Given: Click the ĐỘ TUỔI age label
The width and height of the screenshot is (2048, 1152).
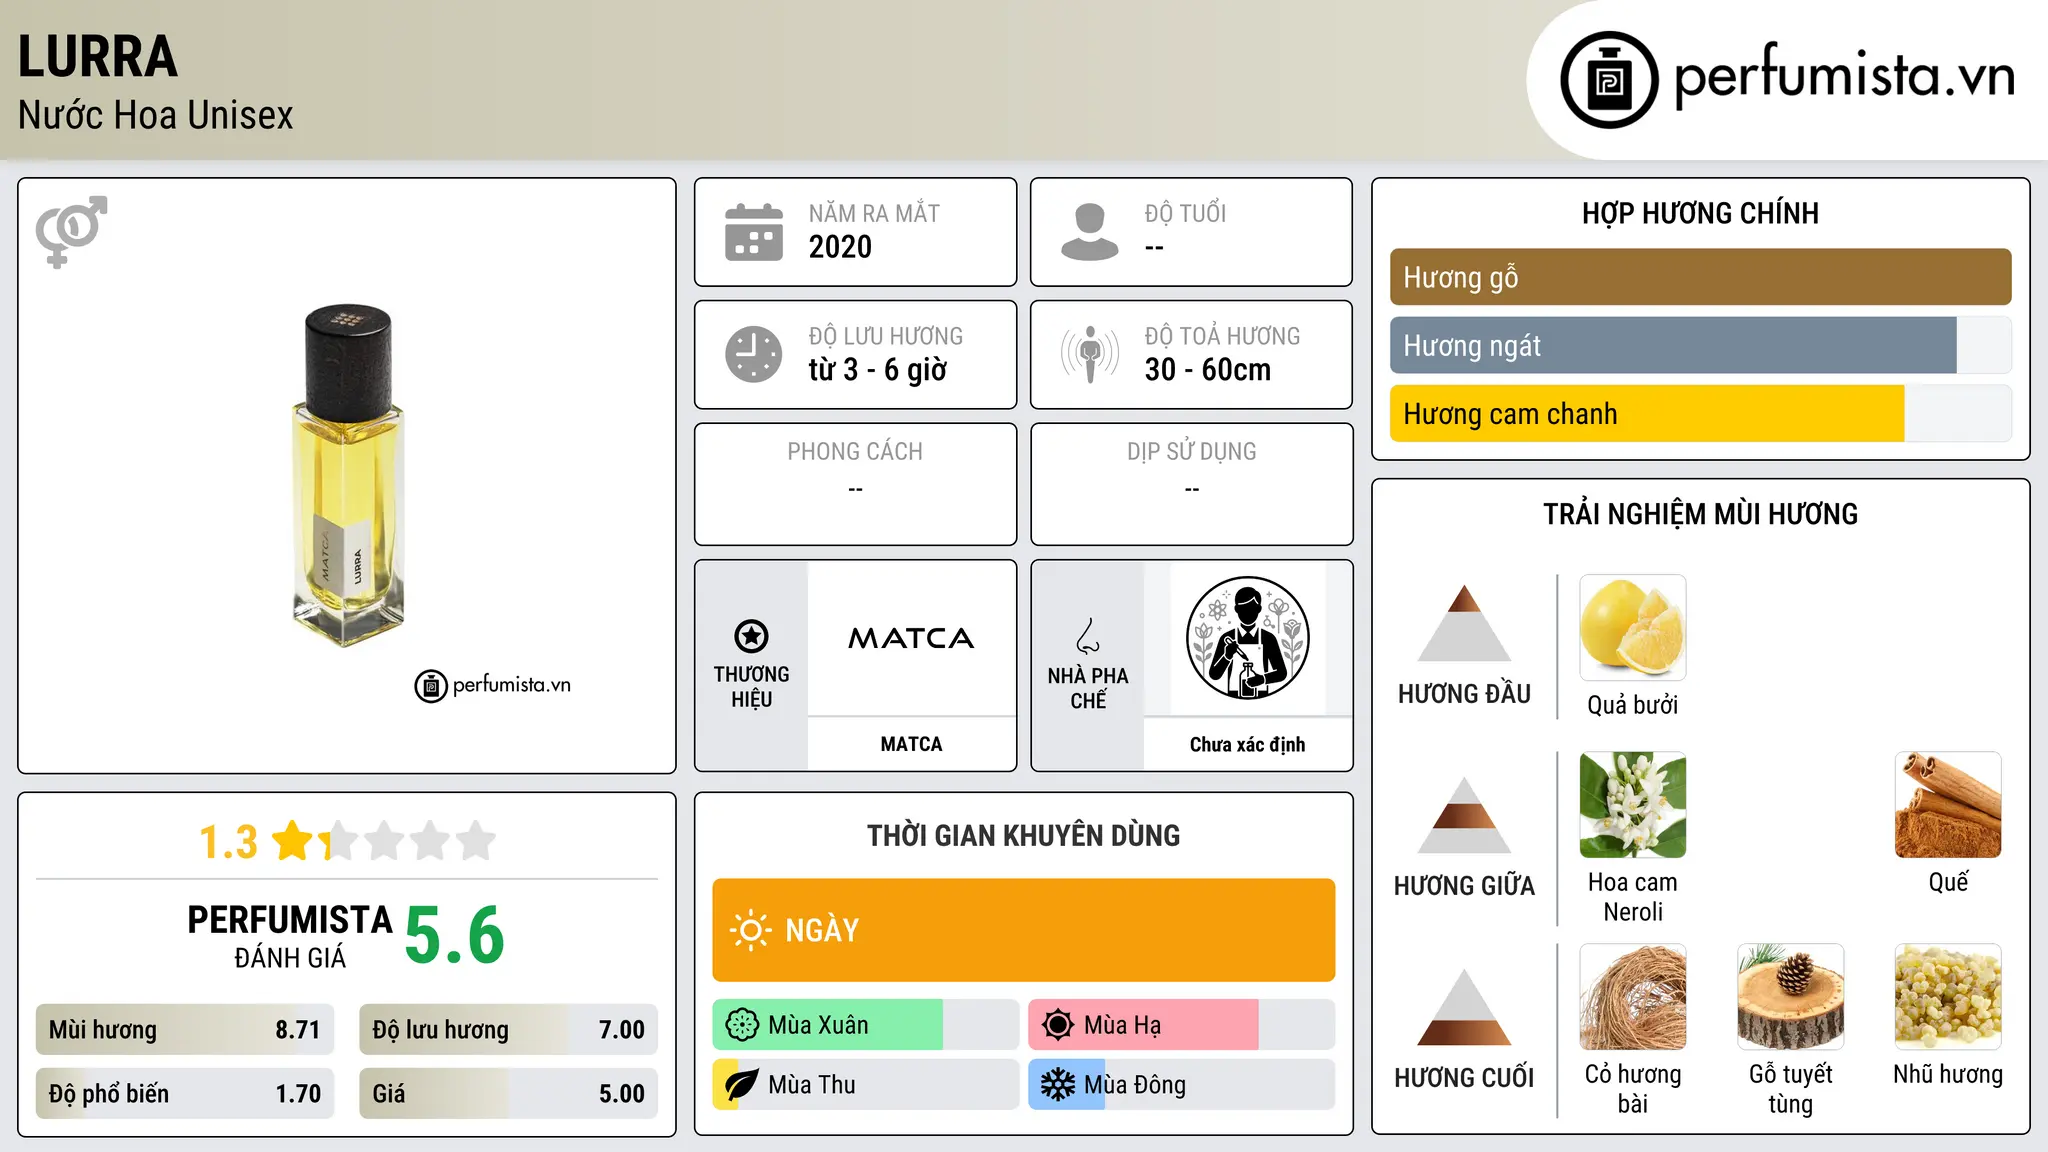Looking at the screenshot, I should click(x=1185, y=213).
